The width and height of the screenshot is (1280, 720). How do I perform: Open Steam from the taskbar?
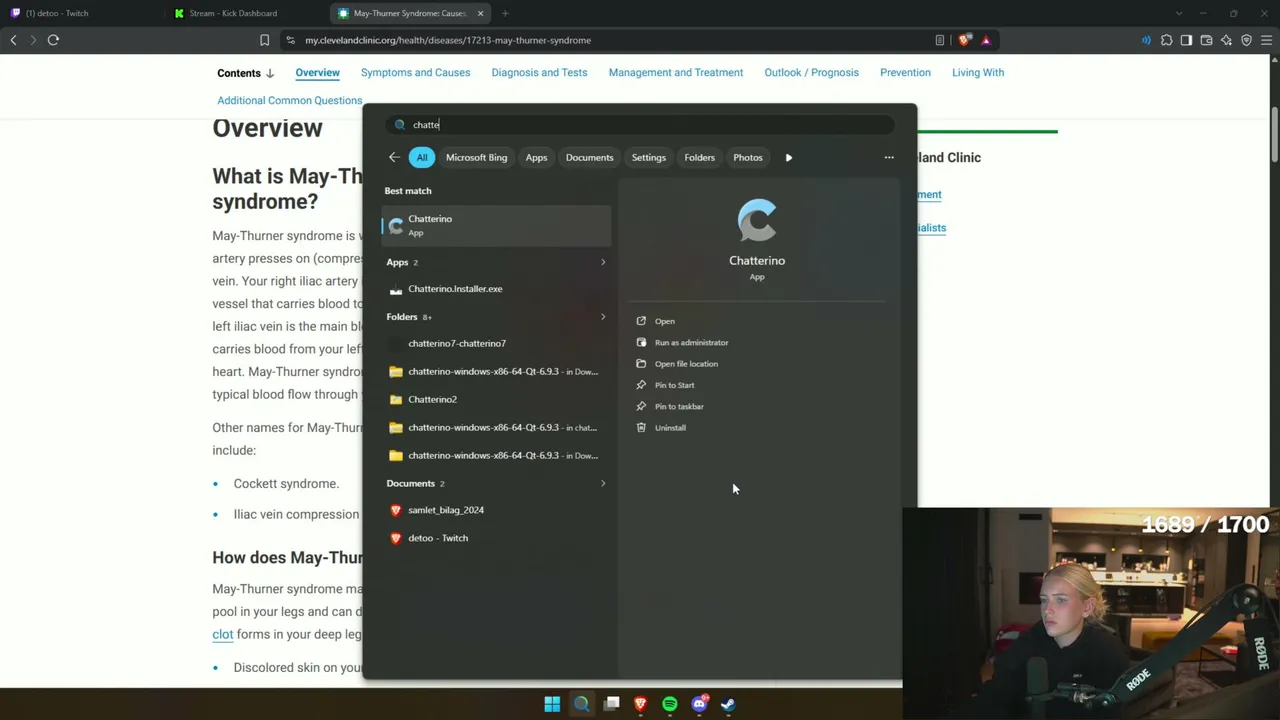[728, 704]
